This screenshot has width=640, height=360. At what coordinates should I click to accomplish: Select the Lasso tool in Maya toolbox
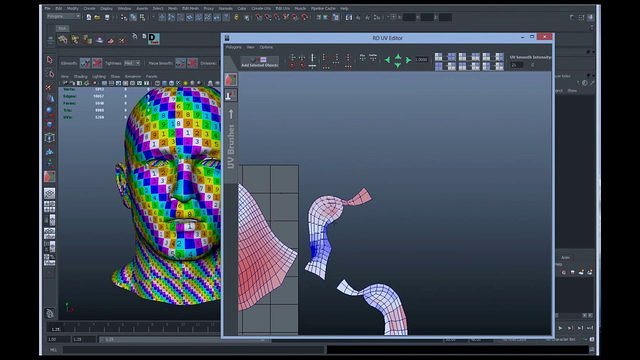(50, 73)
